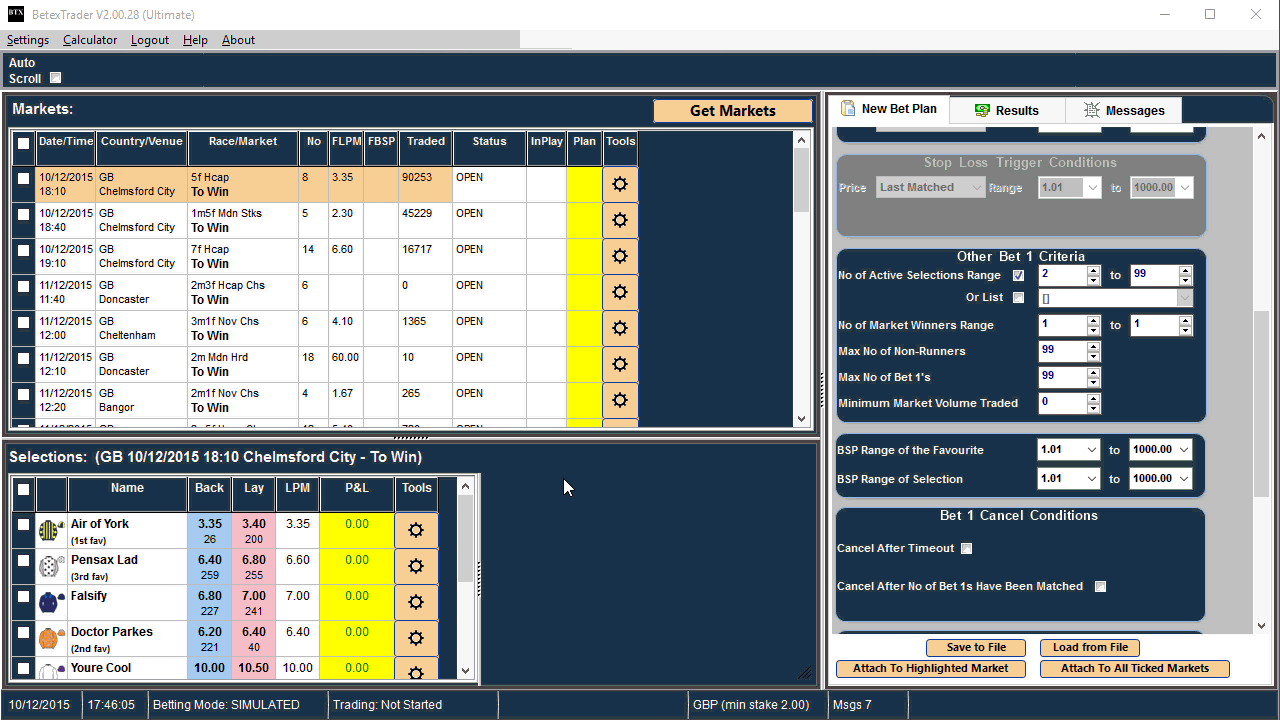Viewport: 1280px width, 720px height.
Task: Open tools gear for Chelmsford 18:10 market
Action: (x=620, y=184)
